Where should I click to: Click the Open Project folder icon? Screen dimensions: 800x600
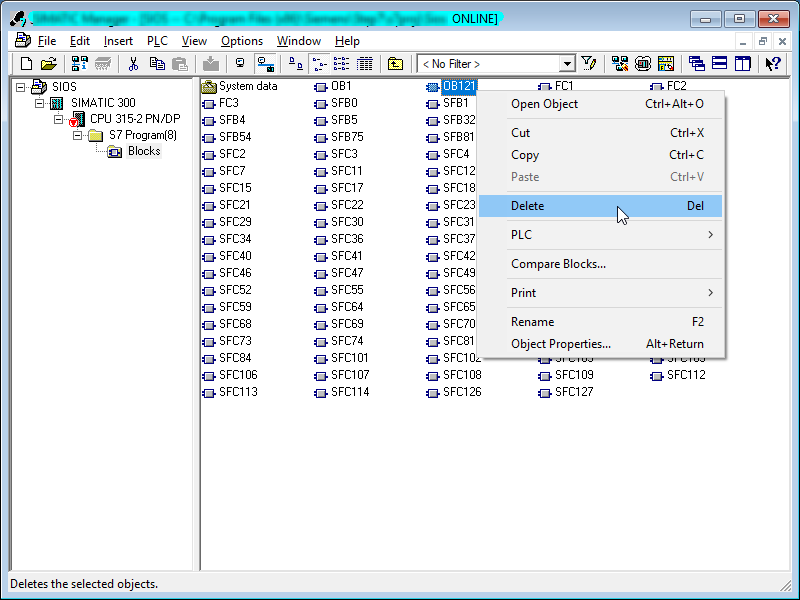coord(48,63)
